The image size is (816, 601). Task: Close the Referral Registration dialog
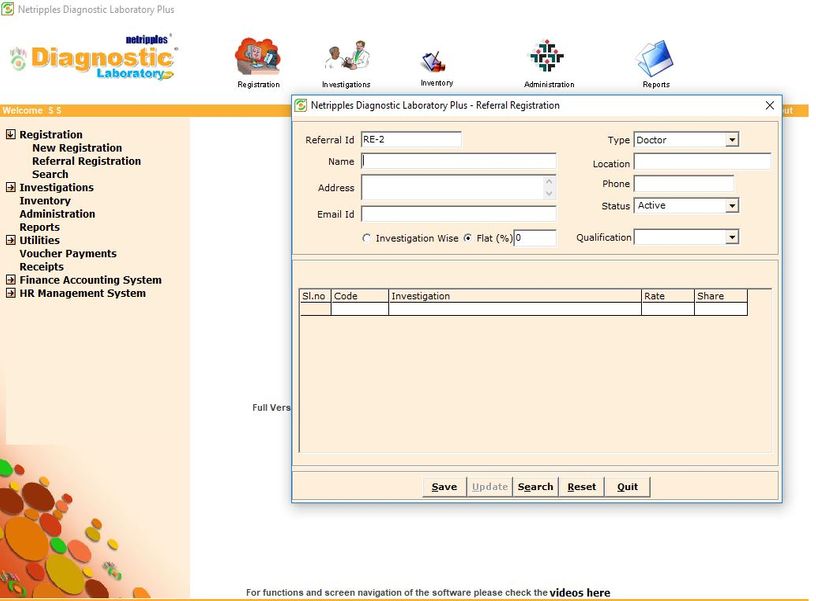tap(770, 106)
